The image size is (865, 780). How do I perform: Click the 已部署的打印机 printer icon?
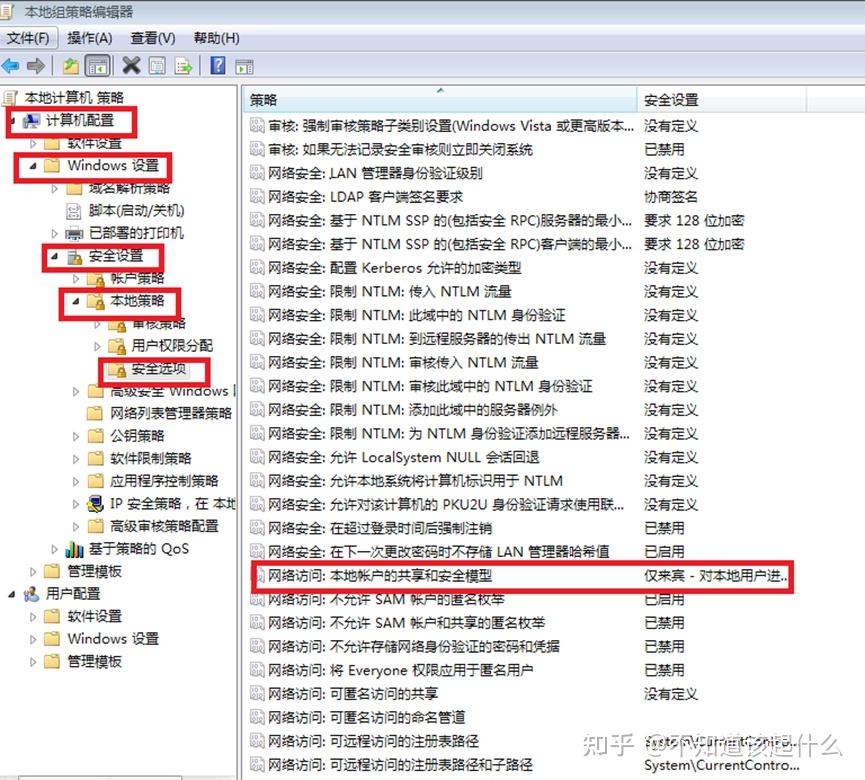pos(73,233)
